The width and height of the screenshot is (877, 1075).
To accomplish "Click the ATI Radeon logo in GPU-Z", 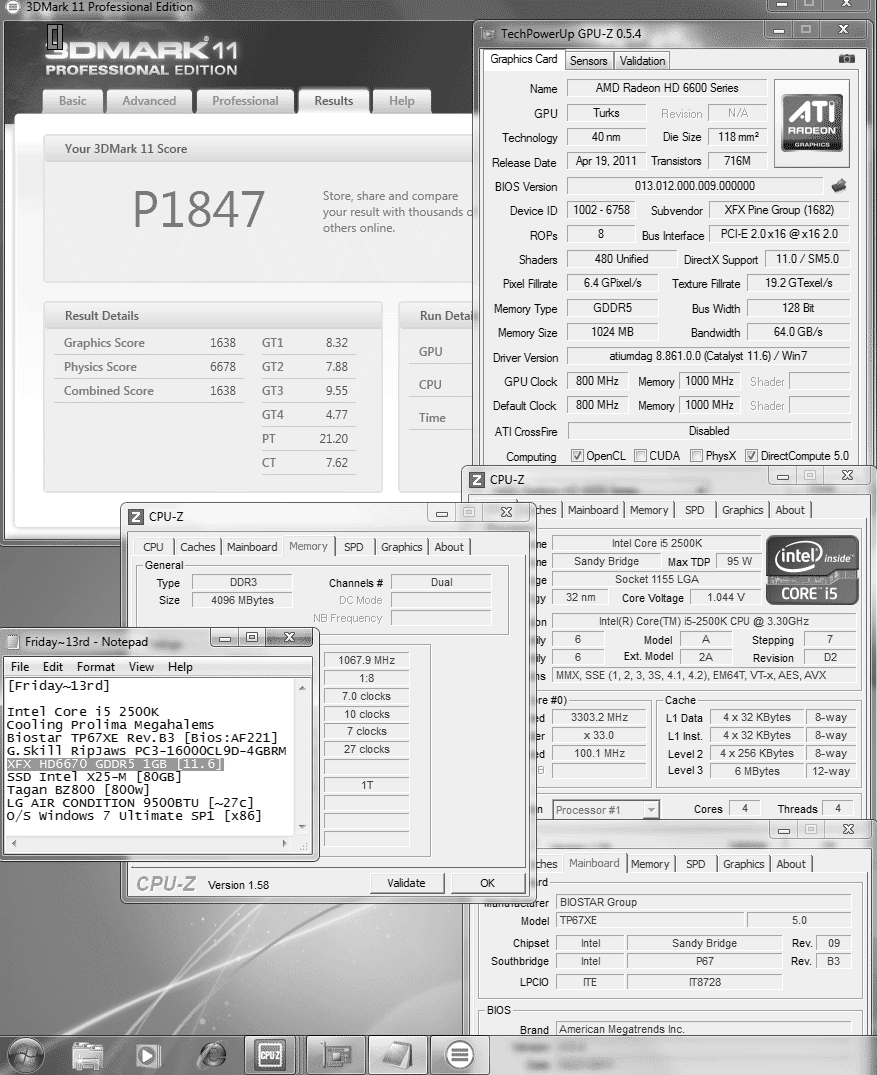I will [x=812, y=123].
